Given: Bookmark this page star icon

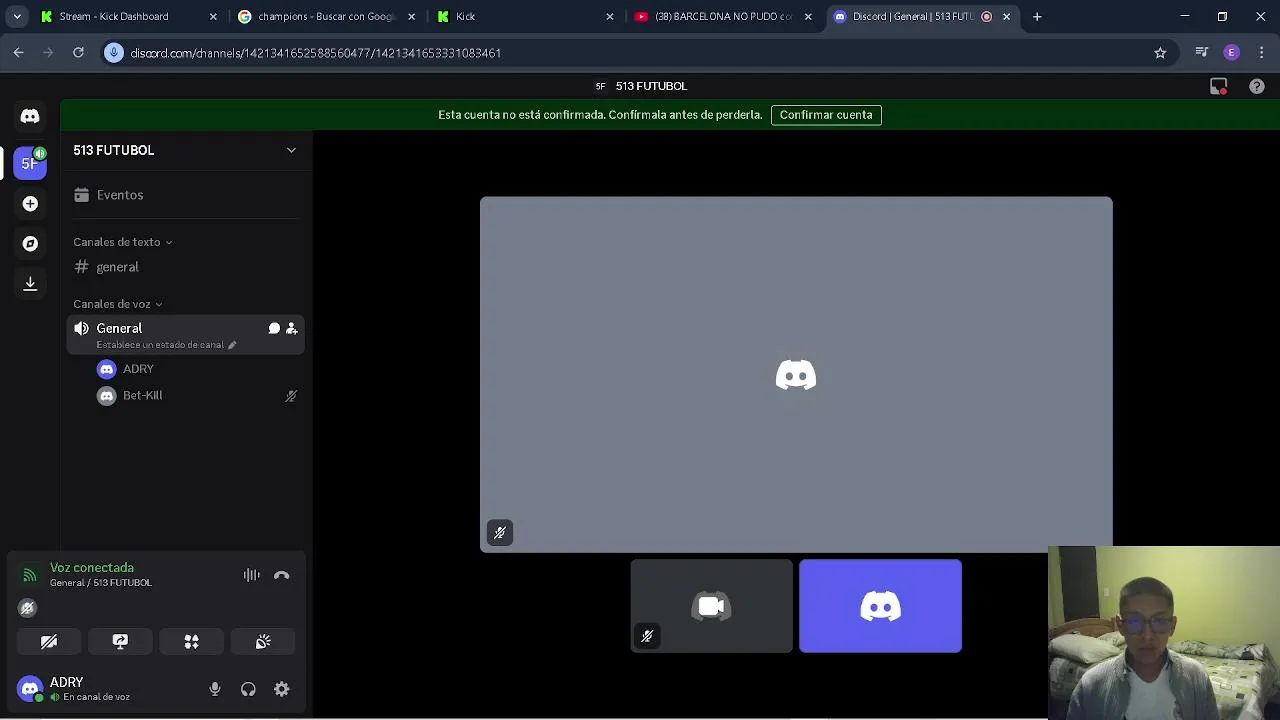Looking at the screenshot, I should (1160, 53).
